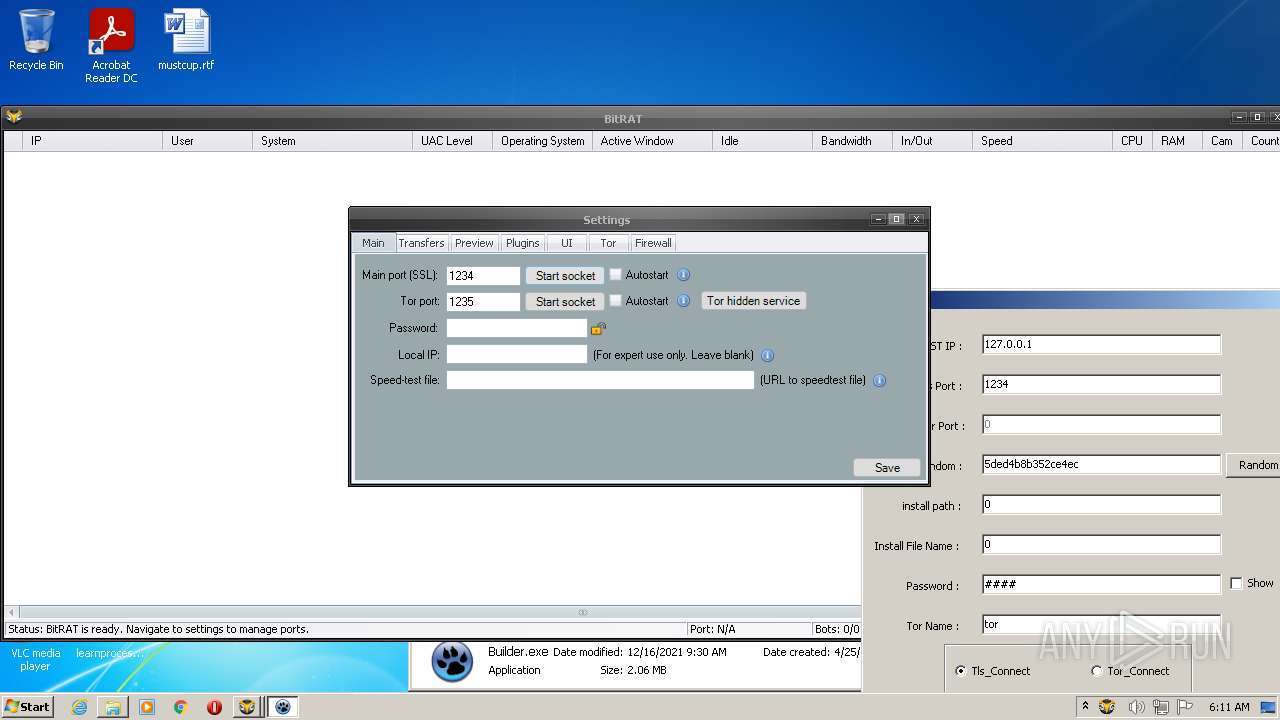This screenshot has height=720, width=1280.
Task: Open the Firewall tab
Action: (x=653, y=243)
